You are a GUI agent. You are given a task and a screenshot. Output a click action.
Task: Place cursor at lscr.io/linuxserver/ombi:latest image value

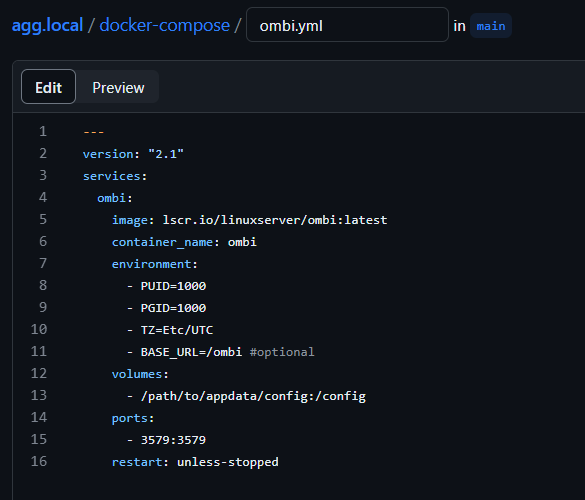coord(275,220)
